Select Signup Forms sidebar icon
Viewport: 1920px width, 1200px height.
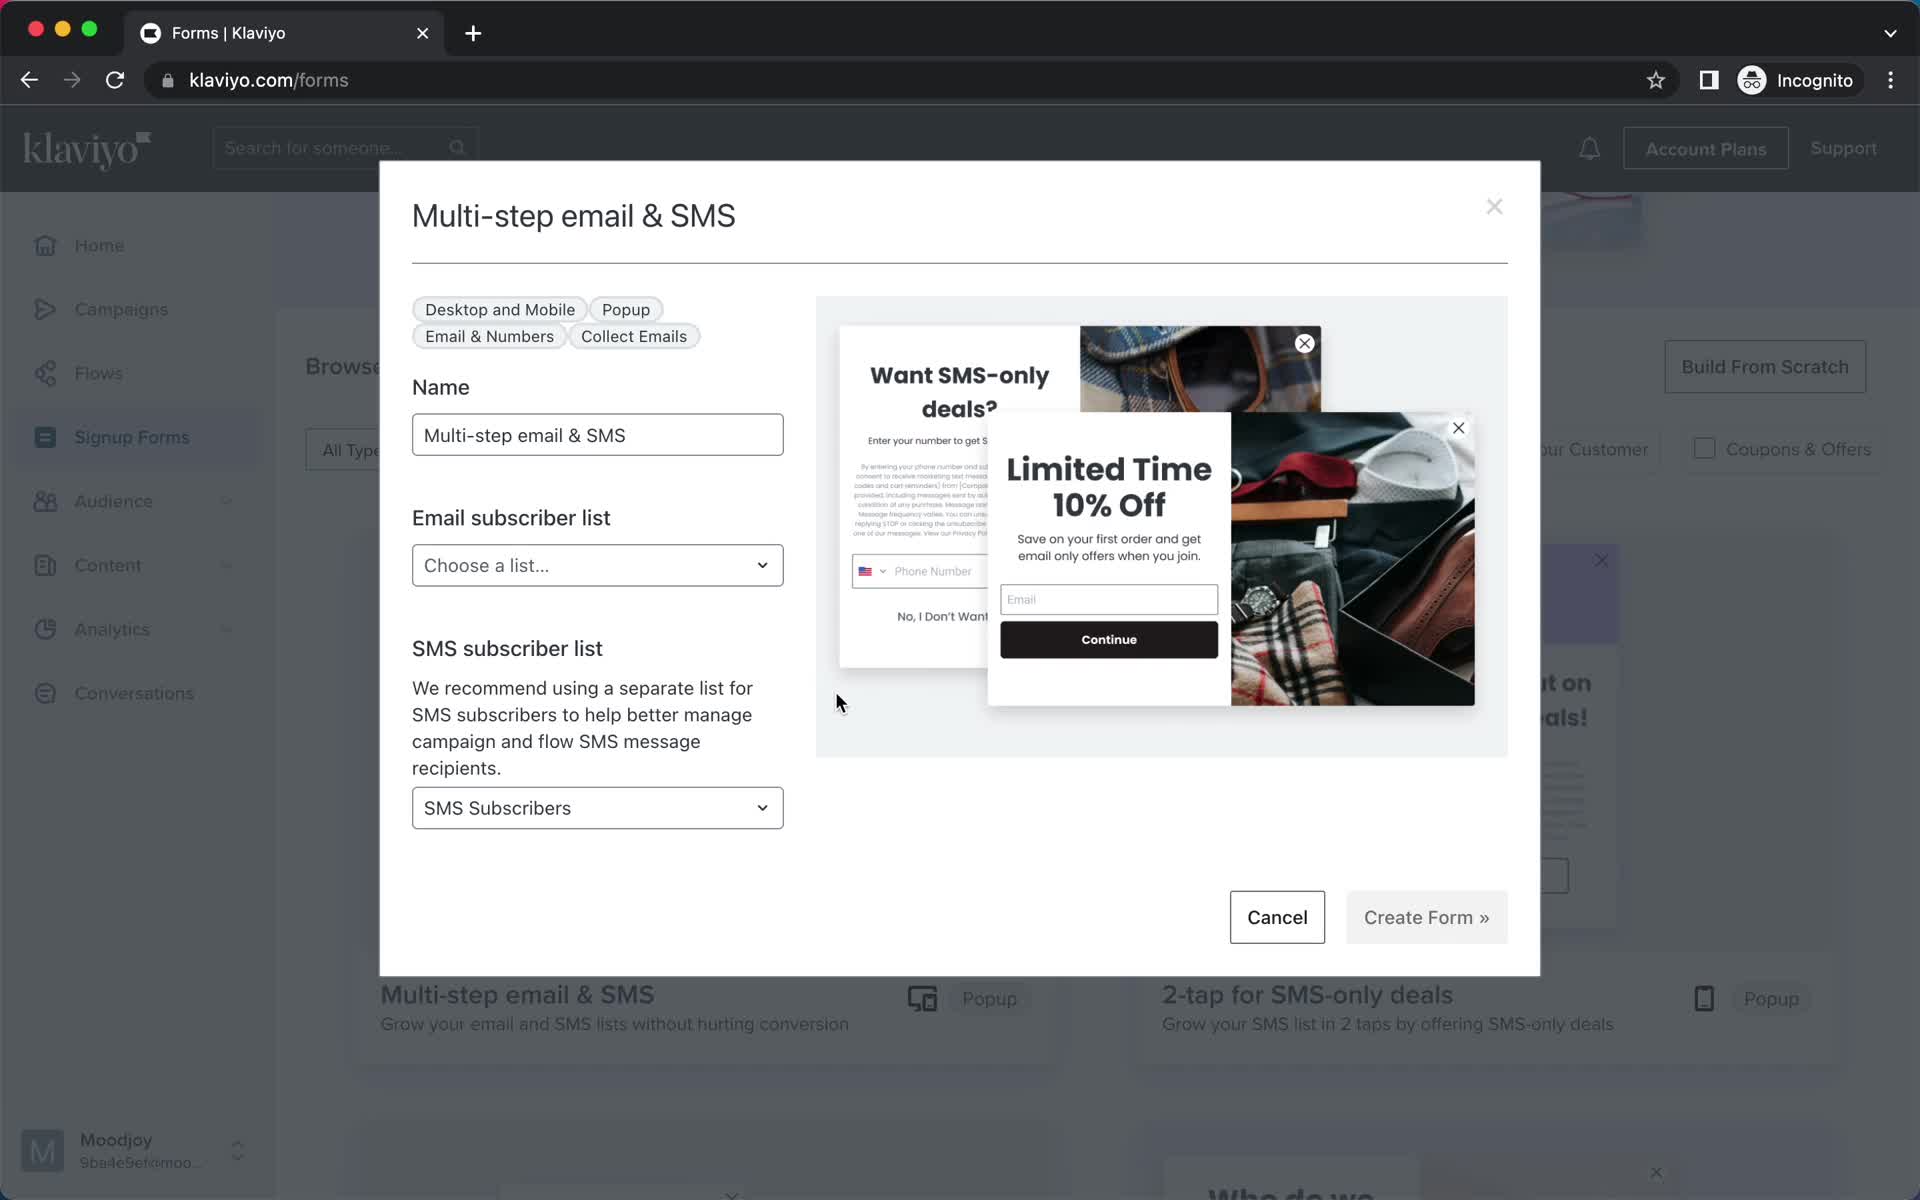[x=46, y=437]
